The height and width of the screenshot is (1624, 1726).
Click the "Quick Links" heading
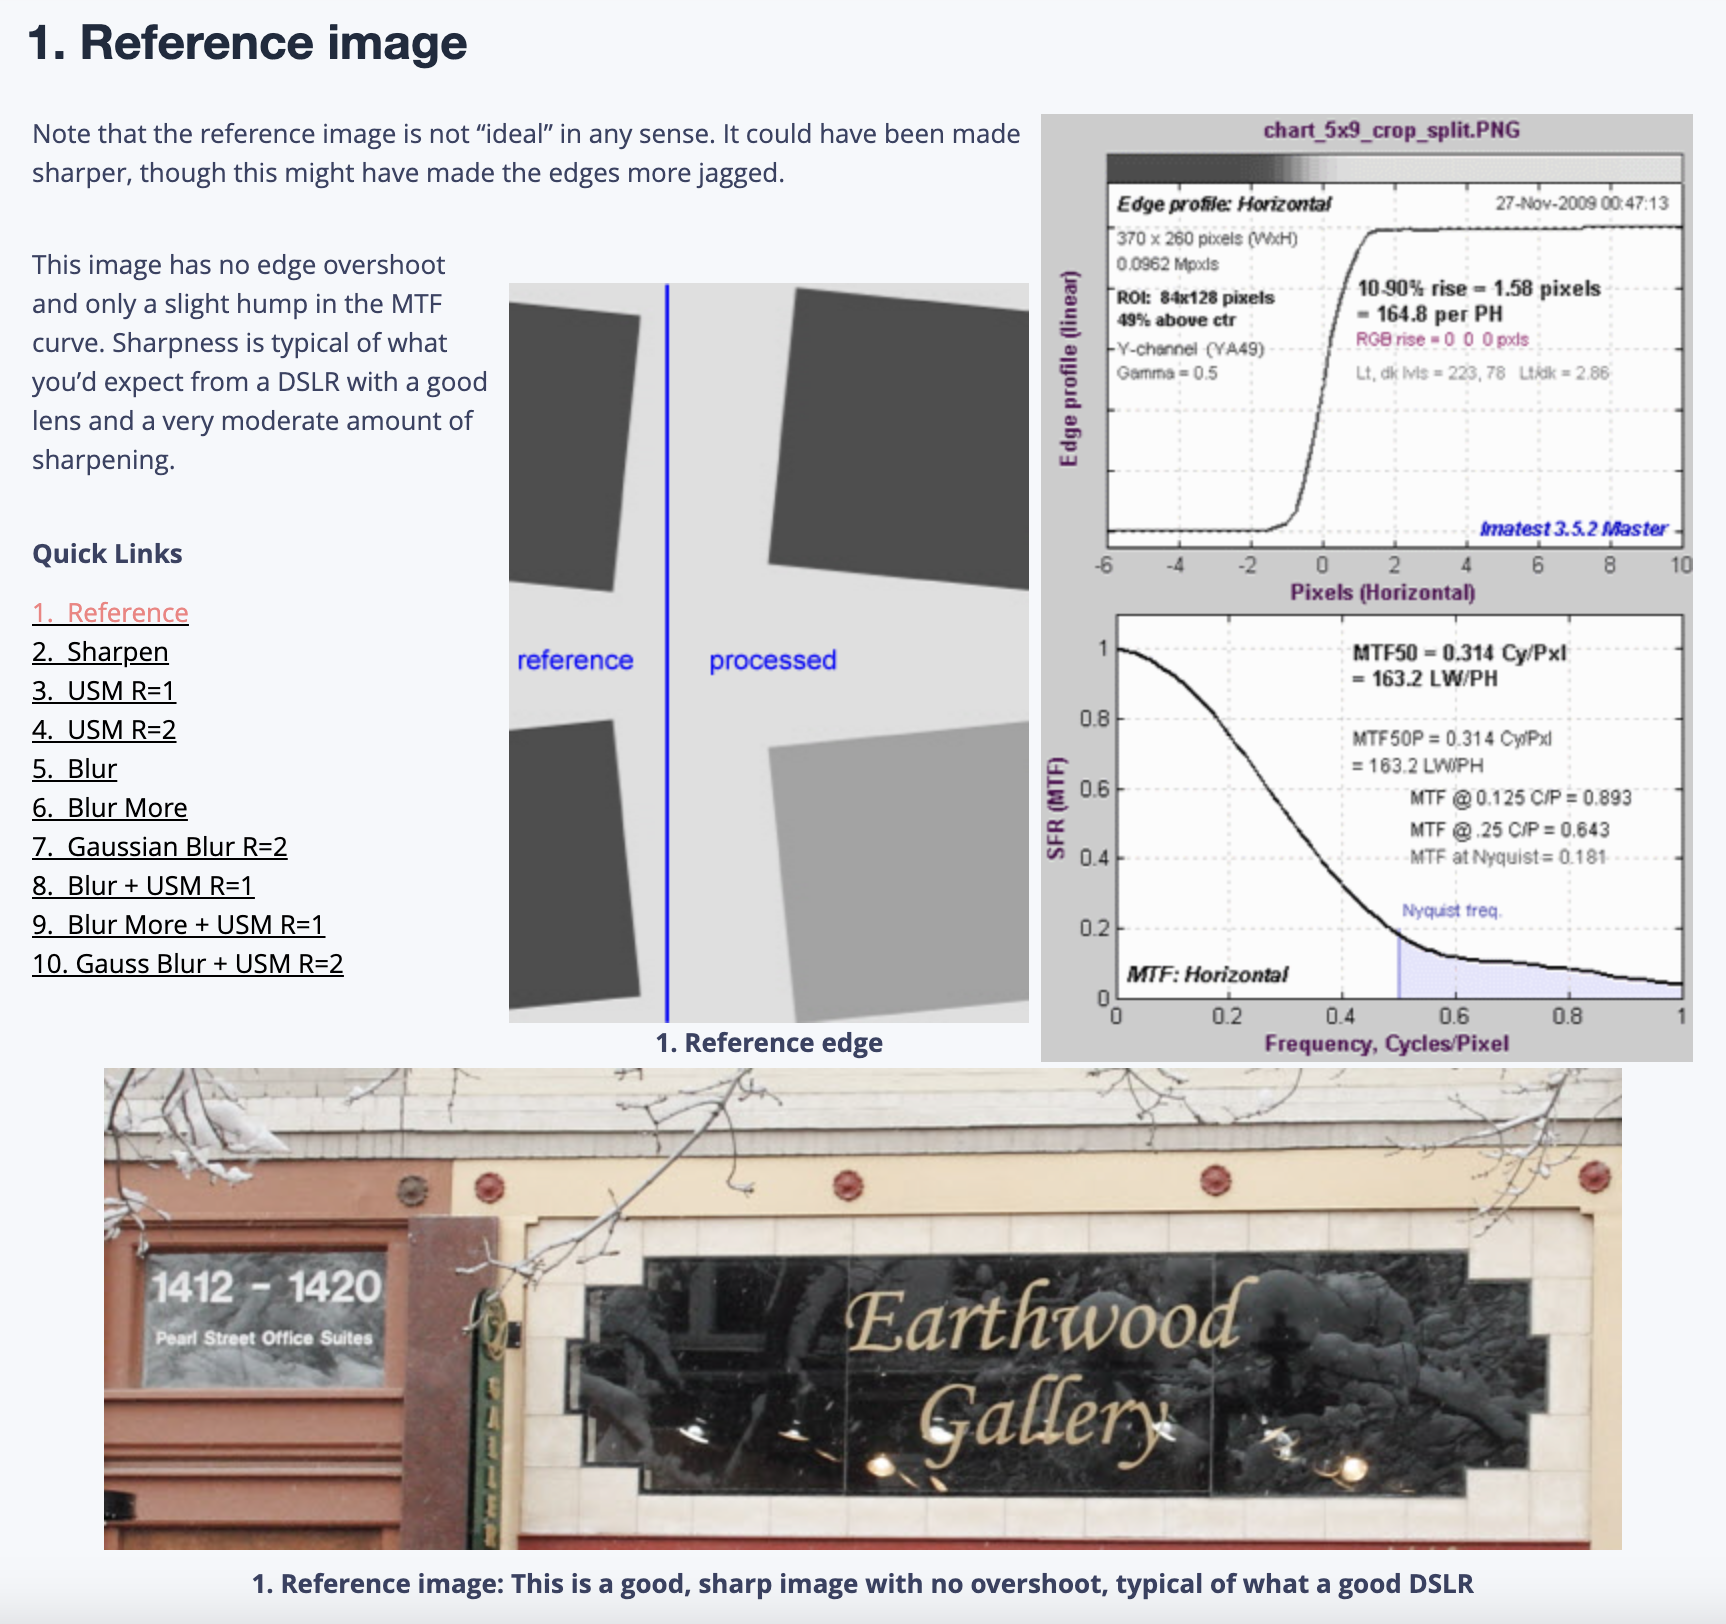tap(107, 553)
